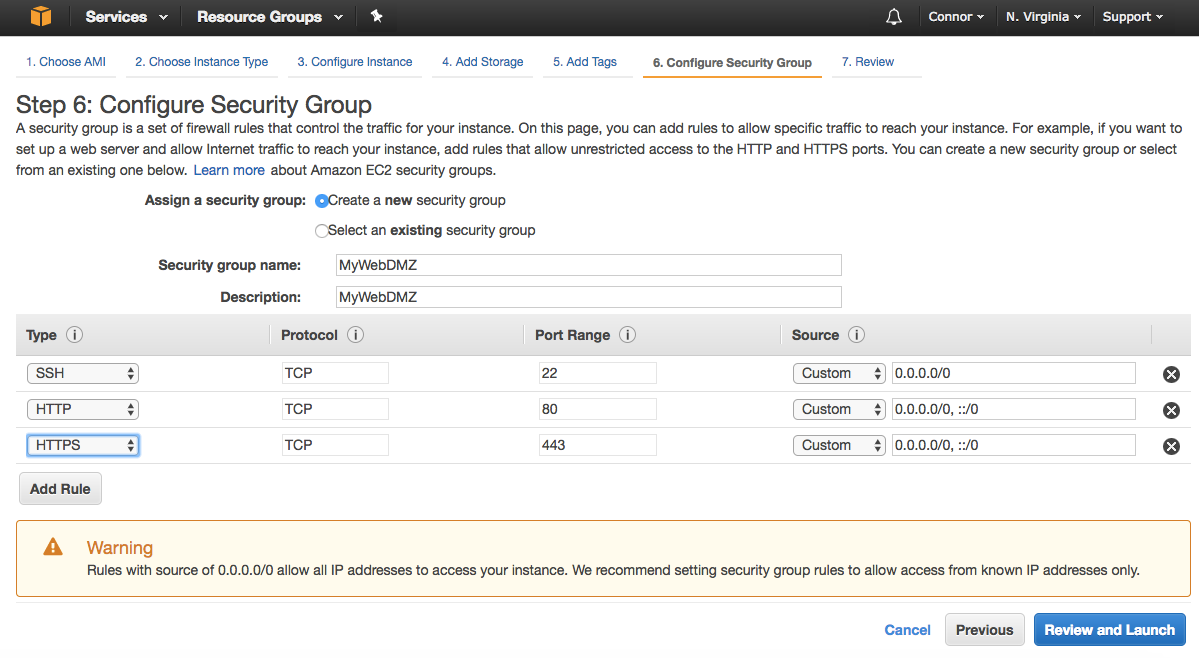Remove the SSH rule with X icon
The image size is (1199, 658).
pos(1171,374)
